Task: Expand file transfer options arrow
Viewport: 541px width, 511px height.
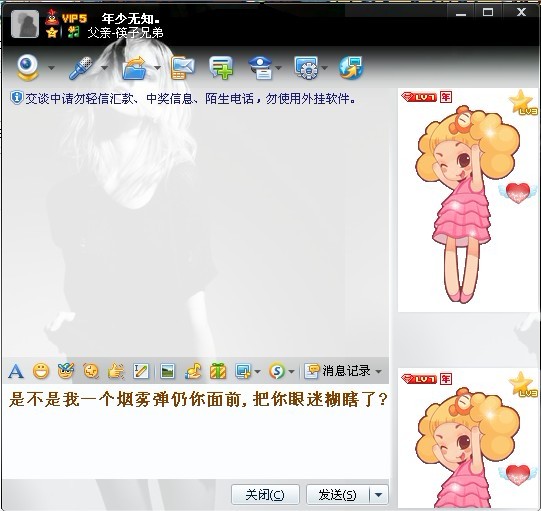Action: pos(157,68)
